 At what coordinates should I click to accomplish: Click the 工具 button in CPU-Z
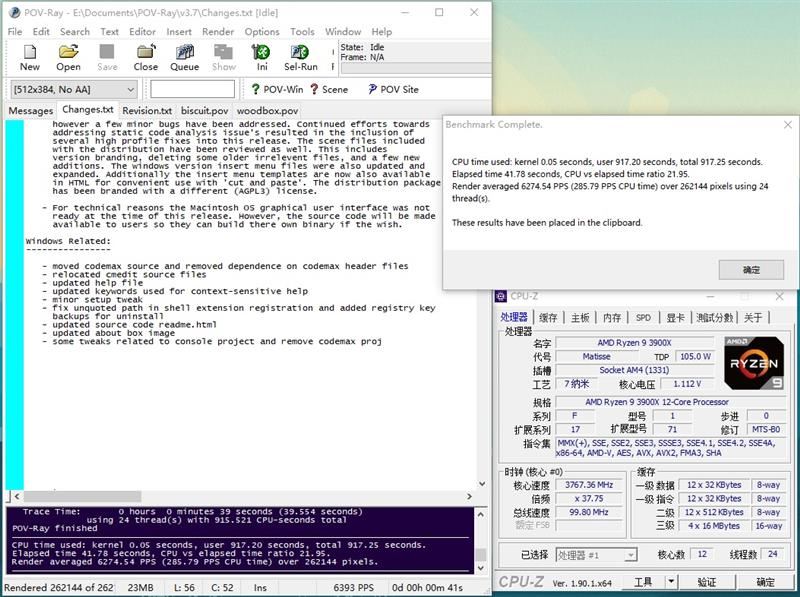[643, 581]
